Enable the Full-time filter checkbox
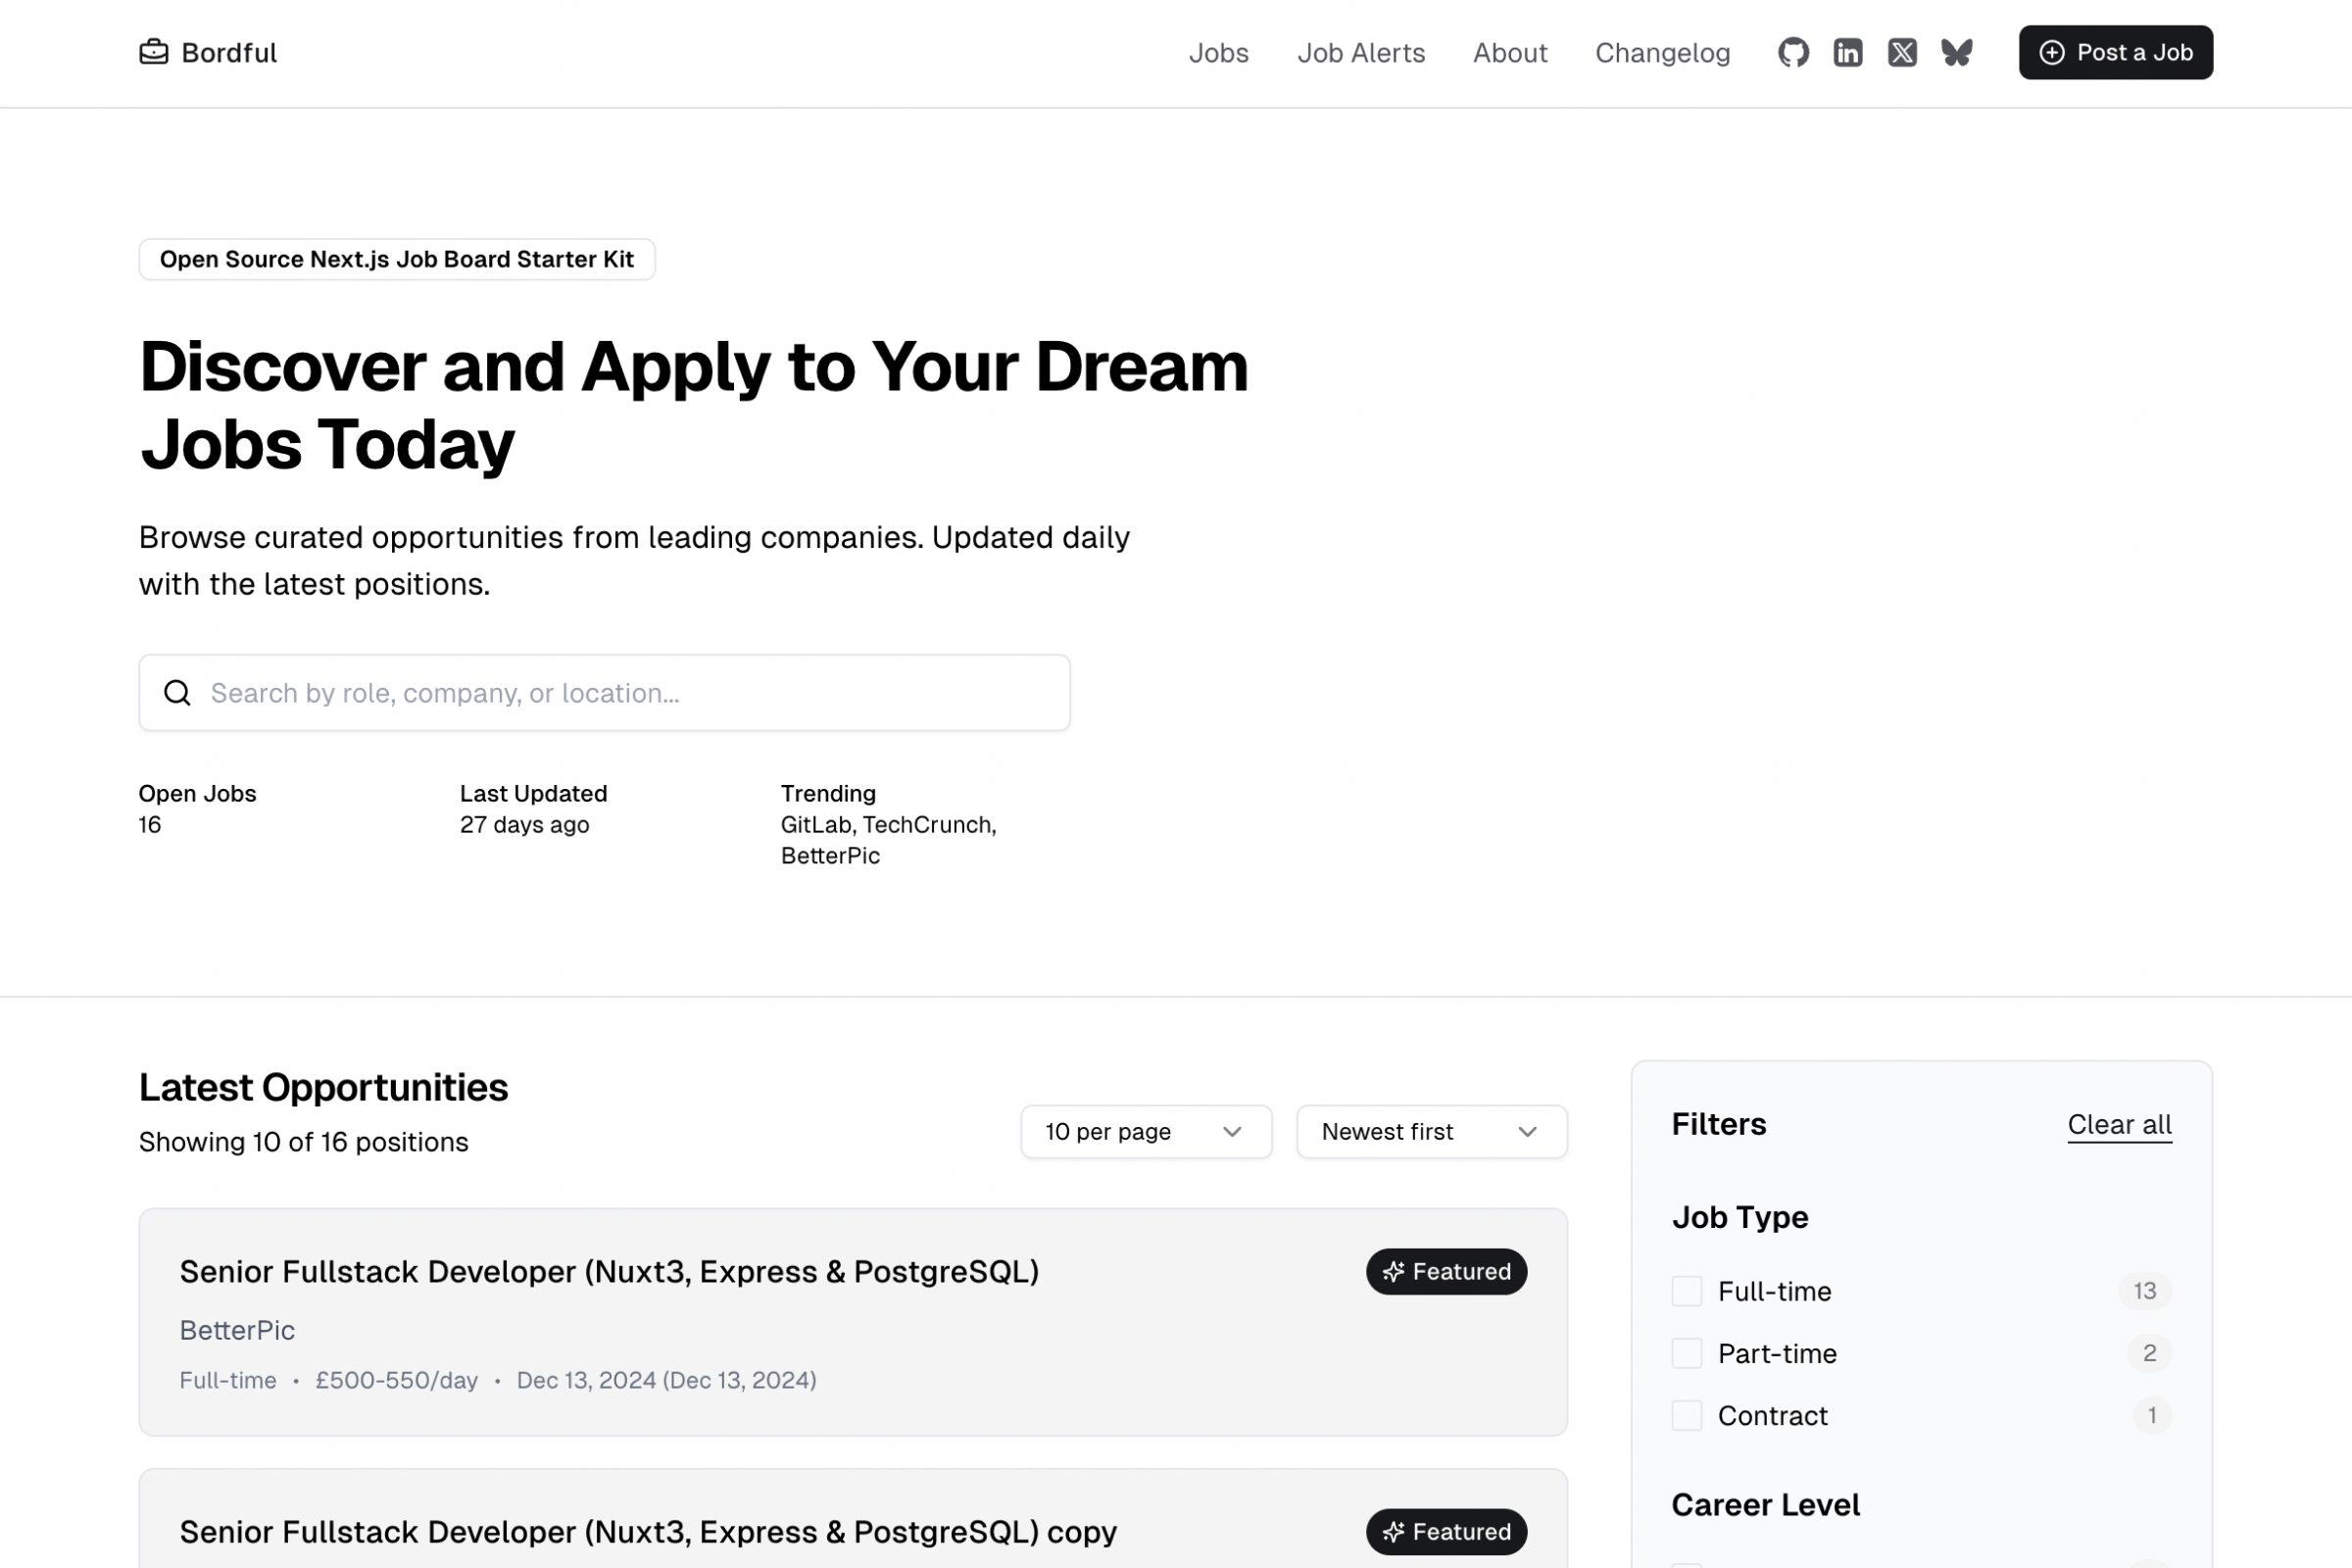Screen dimensions: 2352x1568 (x=1686, y=1290)
